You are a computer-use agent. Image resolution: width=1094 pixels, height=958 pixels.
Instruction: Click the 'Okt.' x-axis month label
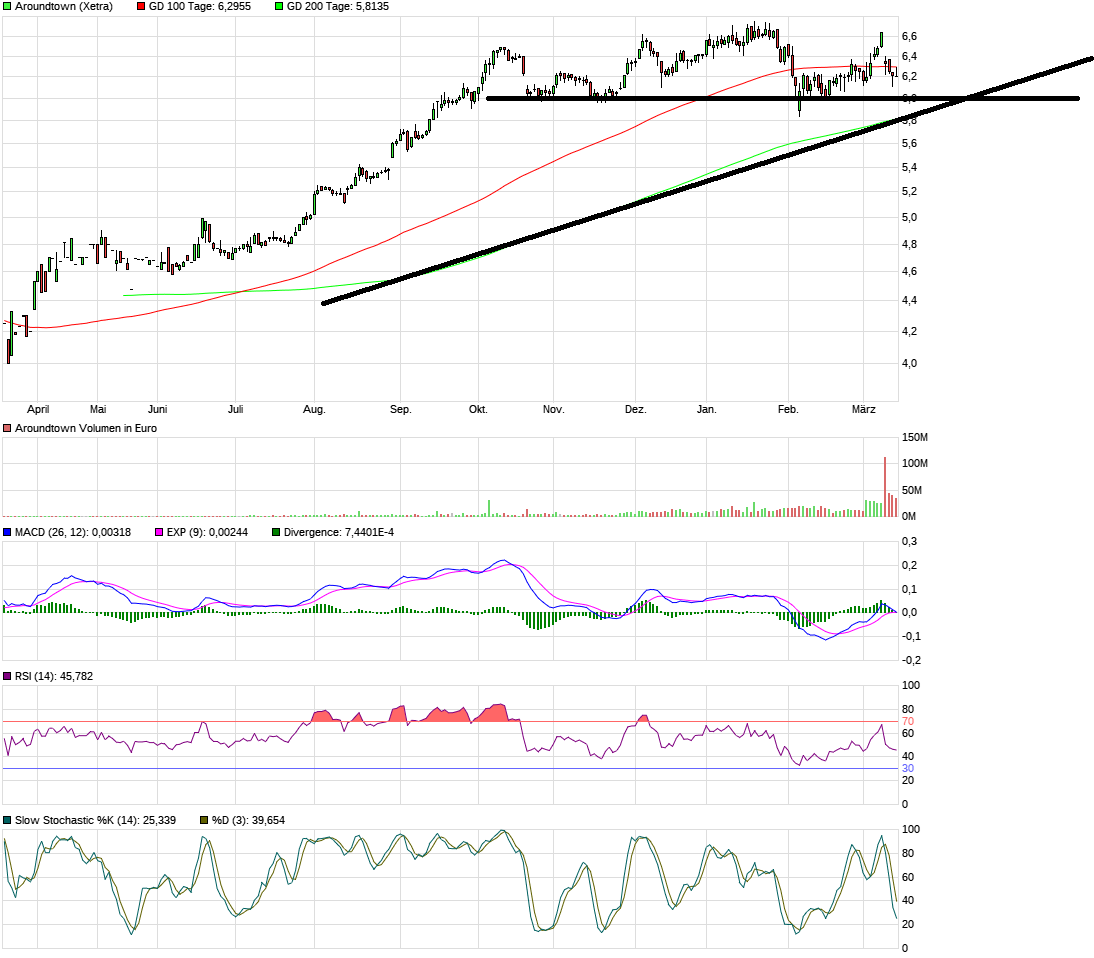478,410
